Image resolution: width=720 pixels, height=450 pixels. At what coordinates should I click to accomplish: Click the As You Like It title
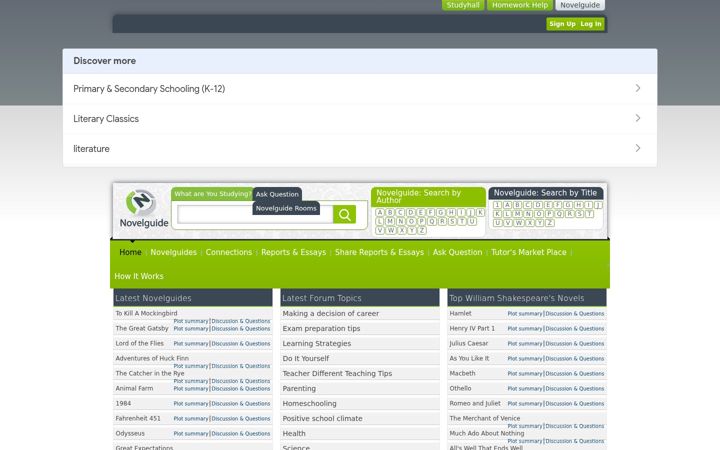pos(469,358)
